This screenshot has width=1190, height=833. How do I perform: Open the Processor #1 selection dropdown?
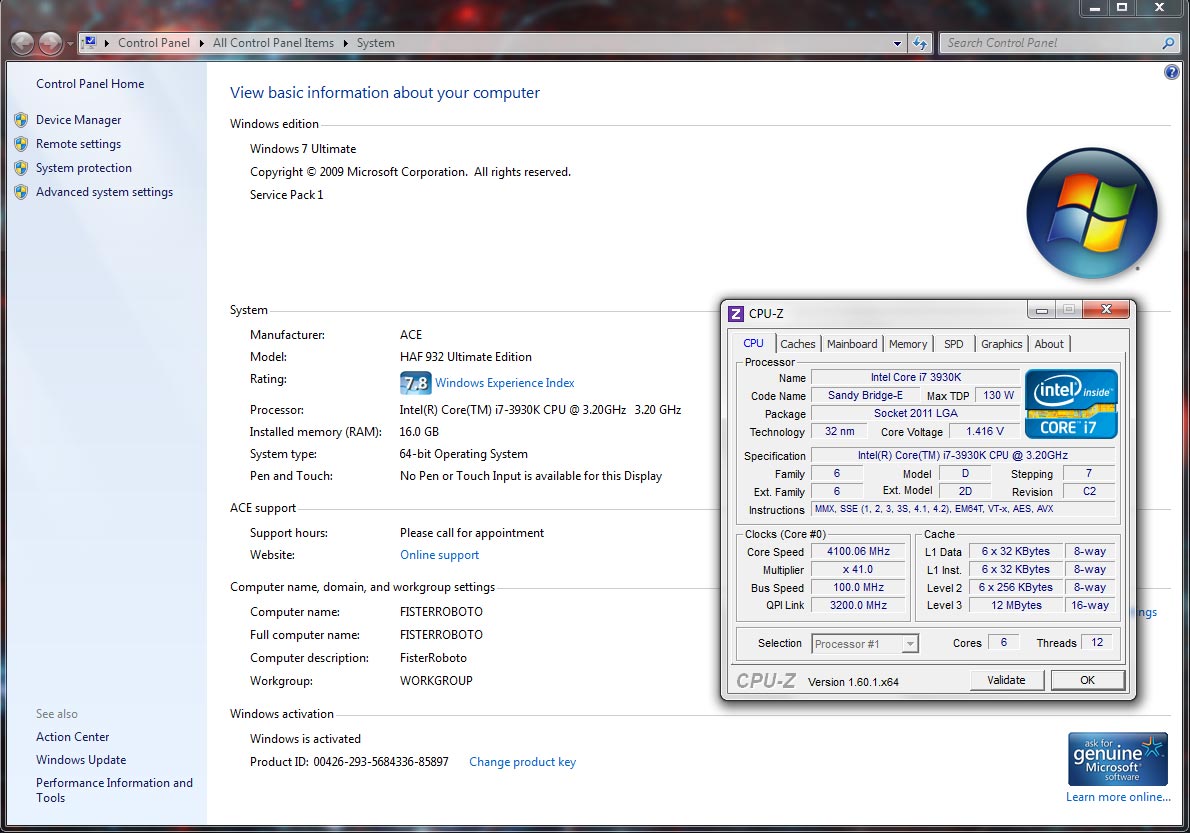pyautogui.click(x=865, y=644)
